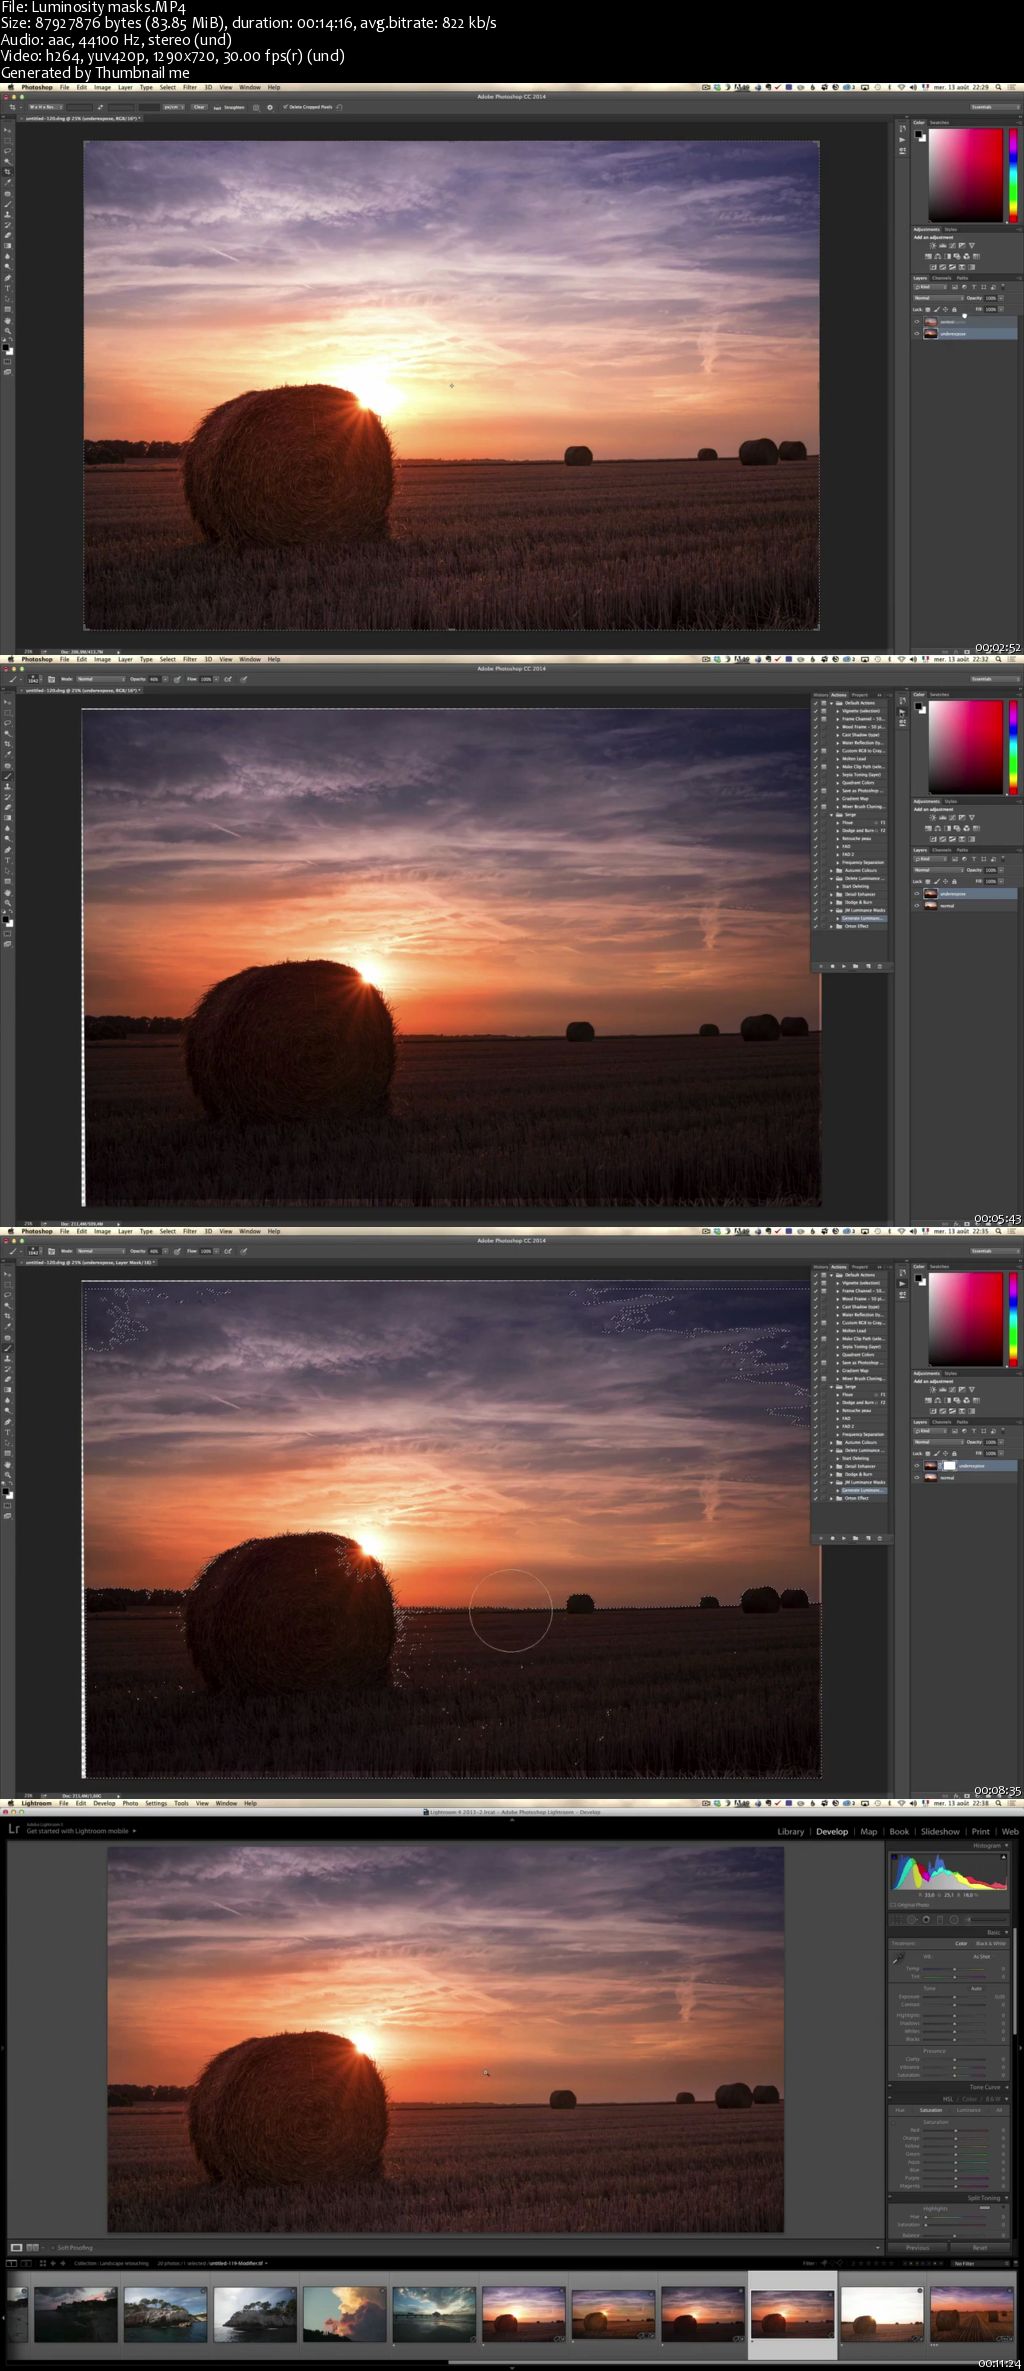Select the Hand tool in first Photoshop frame
The width and height of the screenshot is (1024, 2371).
(8, 319)
